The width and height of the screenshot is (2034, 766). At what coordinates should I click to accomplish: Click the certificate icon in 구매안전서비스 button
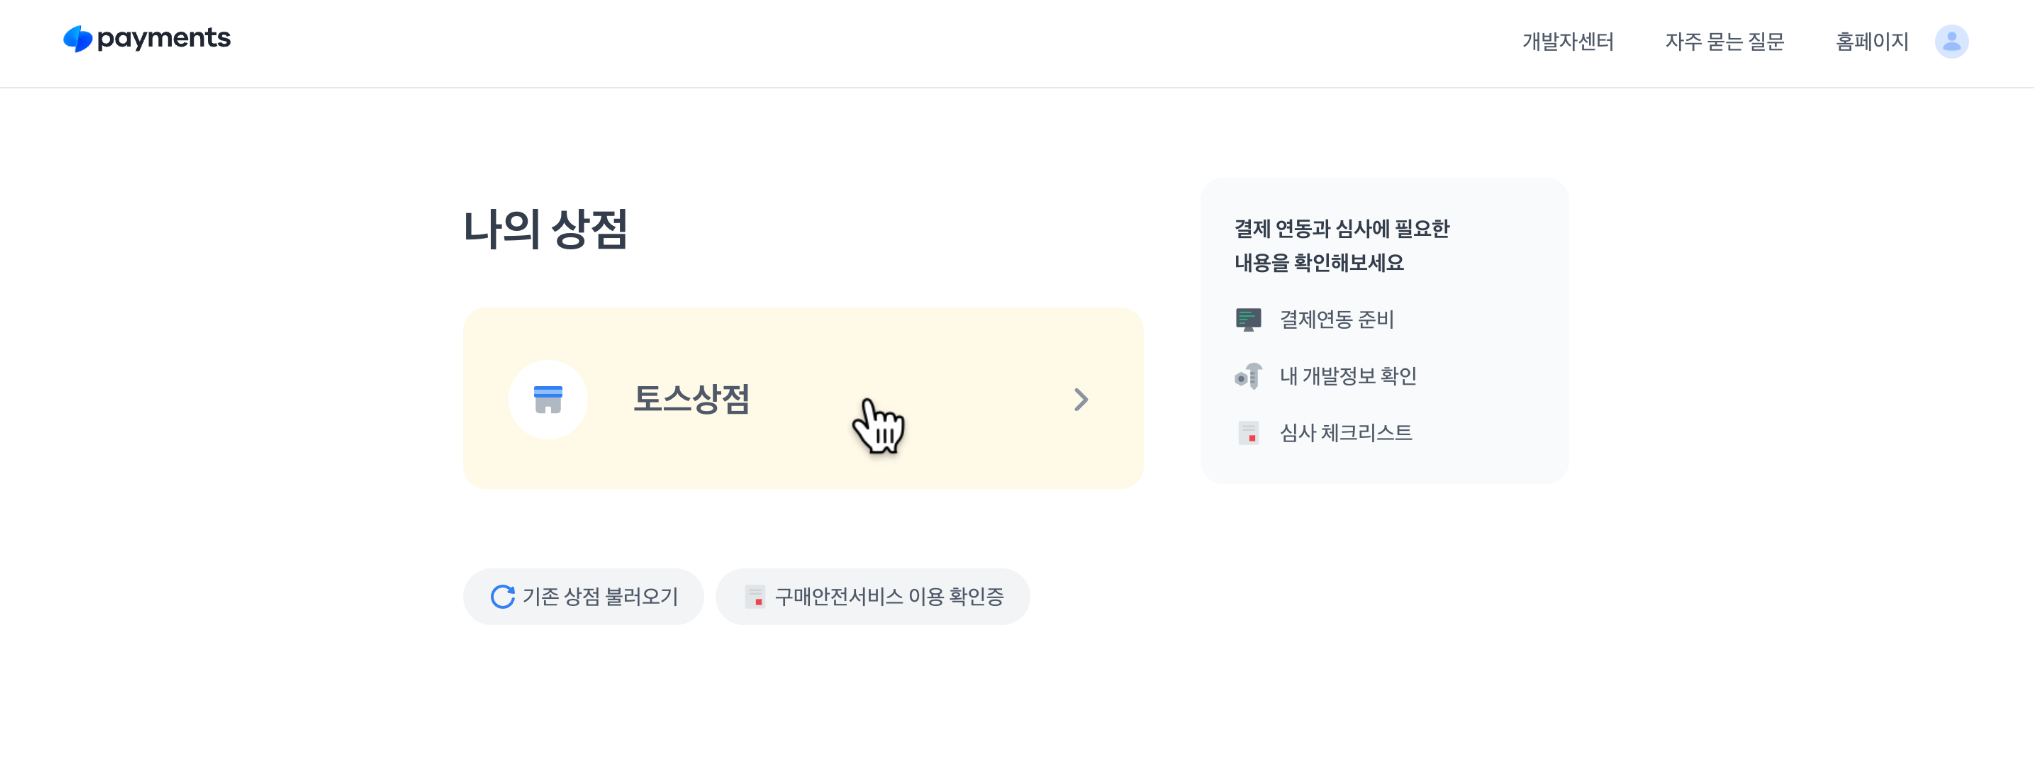click(x=755, y=597)
